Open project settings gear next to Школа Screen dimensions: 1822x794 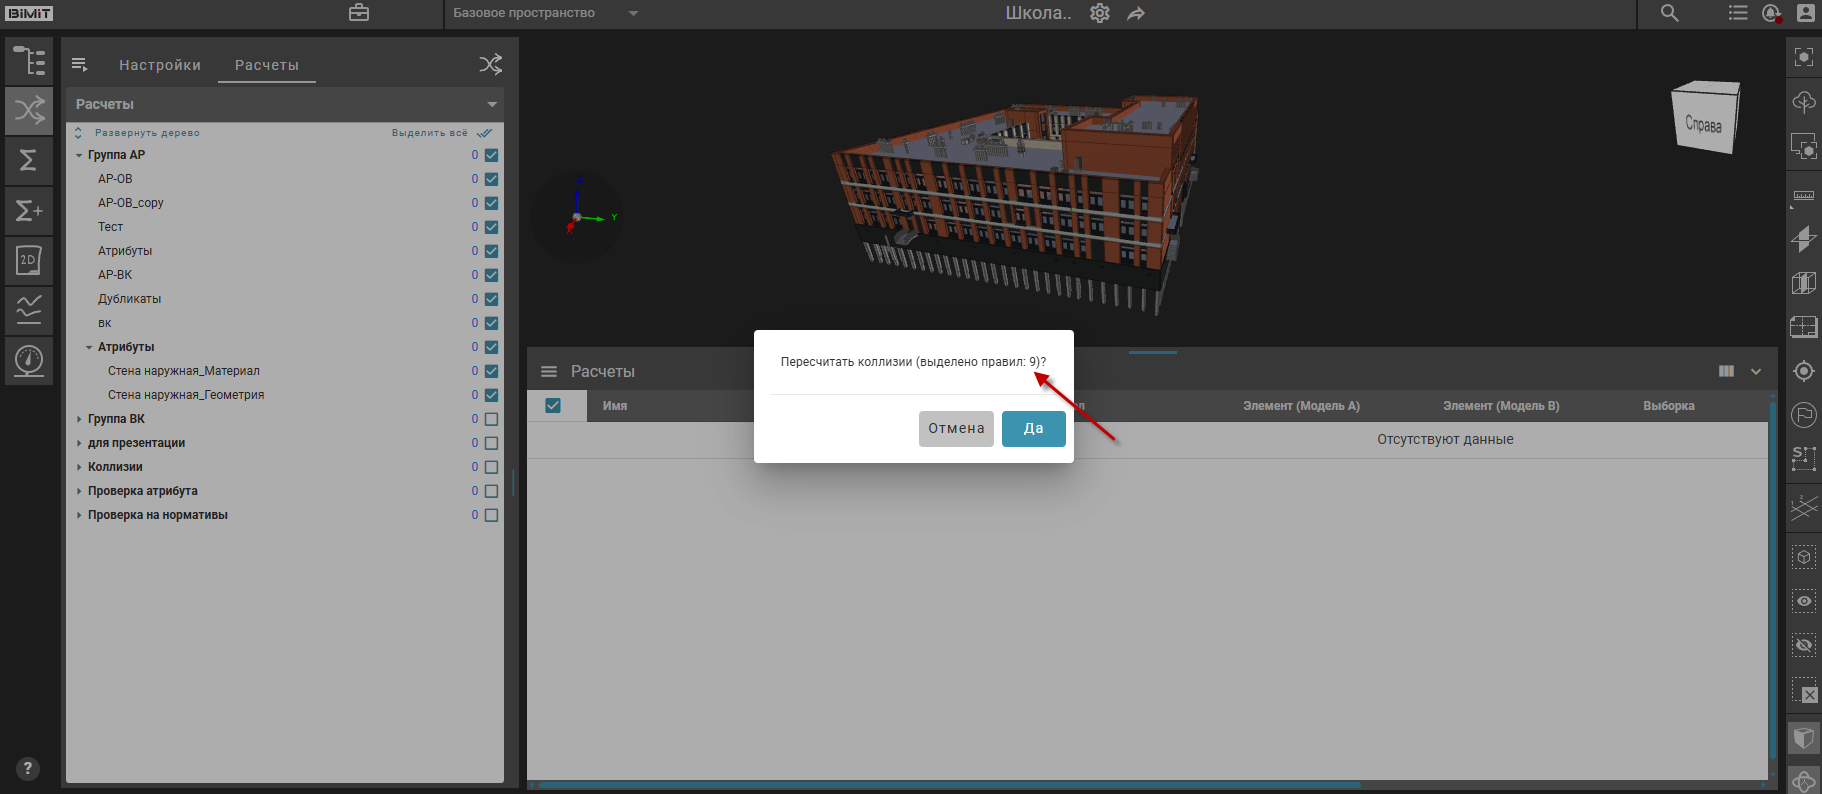coord(1100,13)
